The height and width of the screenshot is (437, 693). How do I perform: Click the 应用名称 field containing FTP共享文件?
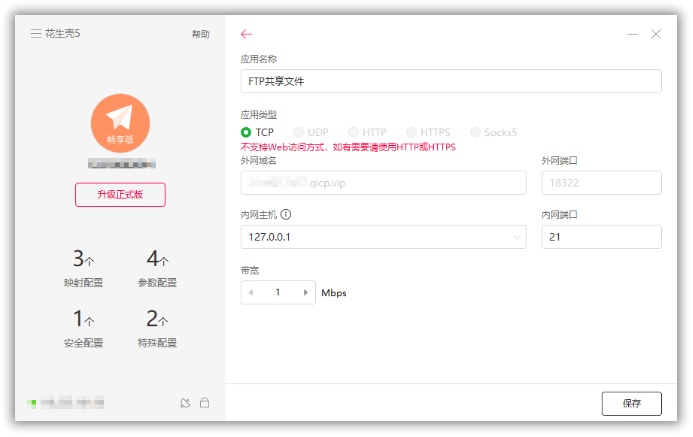pos(451,82)
